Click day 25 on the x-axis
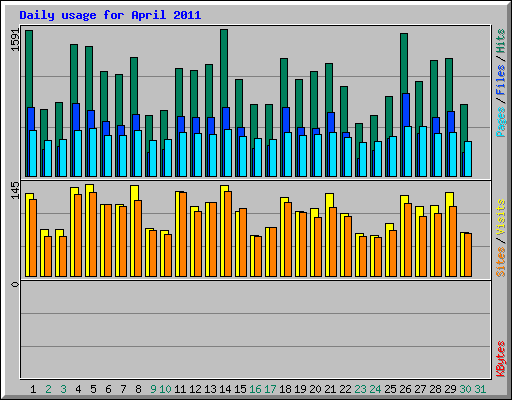Image resolution: width=512 pixels, height=400 pixels. click(390, 389)
